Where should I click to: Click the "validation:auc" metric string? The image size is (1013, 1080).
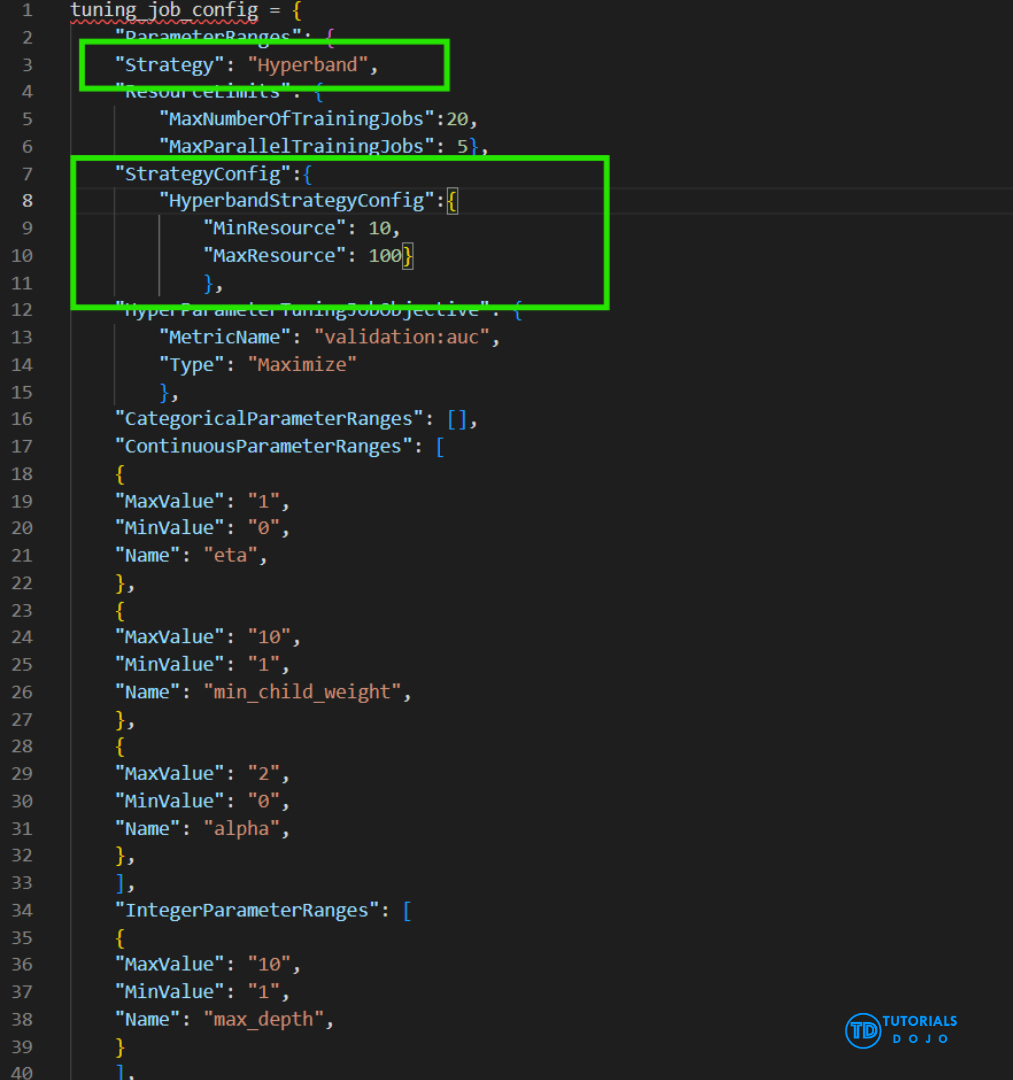(x=402, y=337)
